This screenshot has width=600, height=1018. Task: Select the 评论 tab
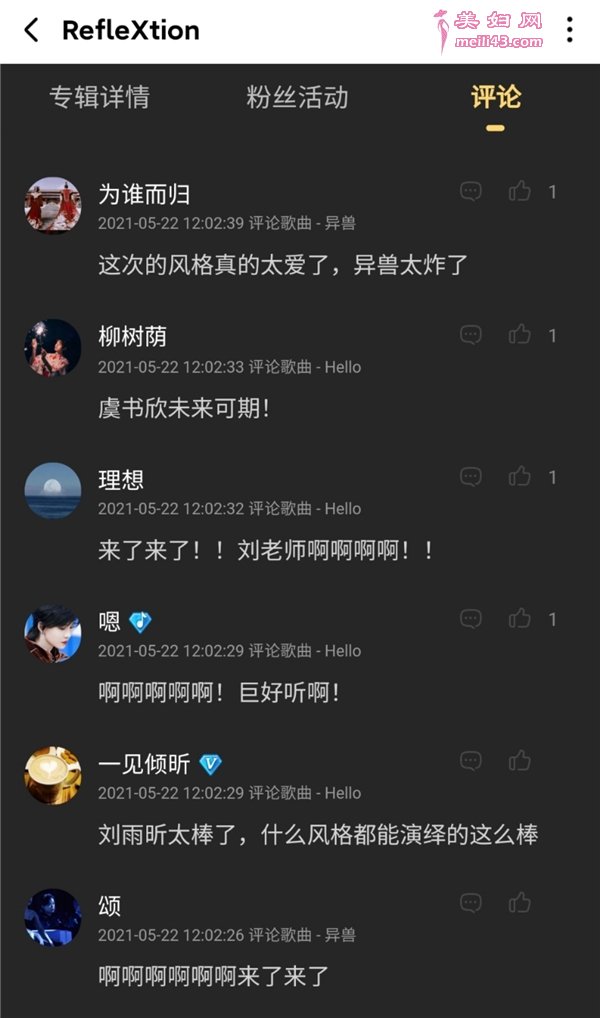tap(496, 97)
